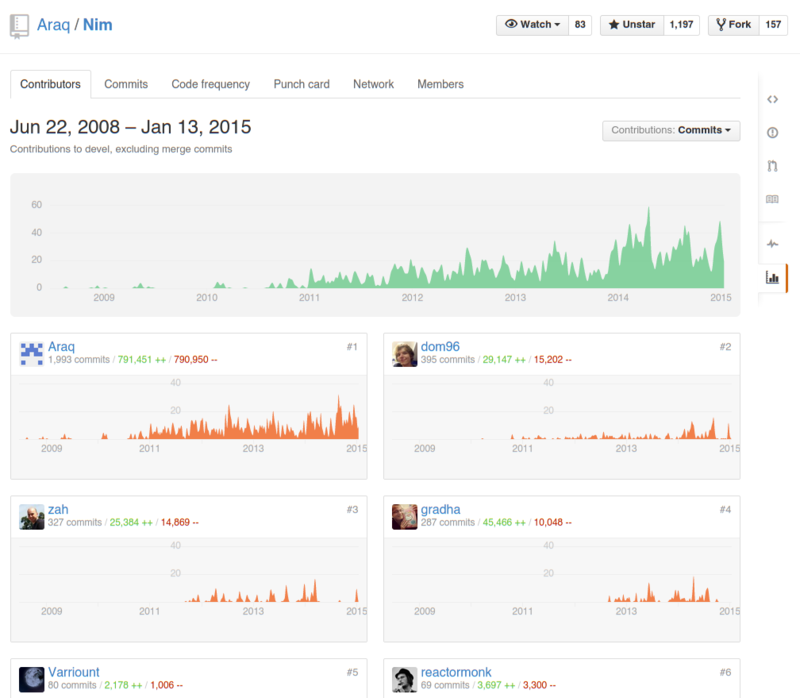The width and height of the screenshot is (800, 698).
Task: Open dom96's 395 commits link
Action: tap(447, 360)
